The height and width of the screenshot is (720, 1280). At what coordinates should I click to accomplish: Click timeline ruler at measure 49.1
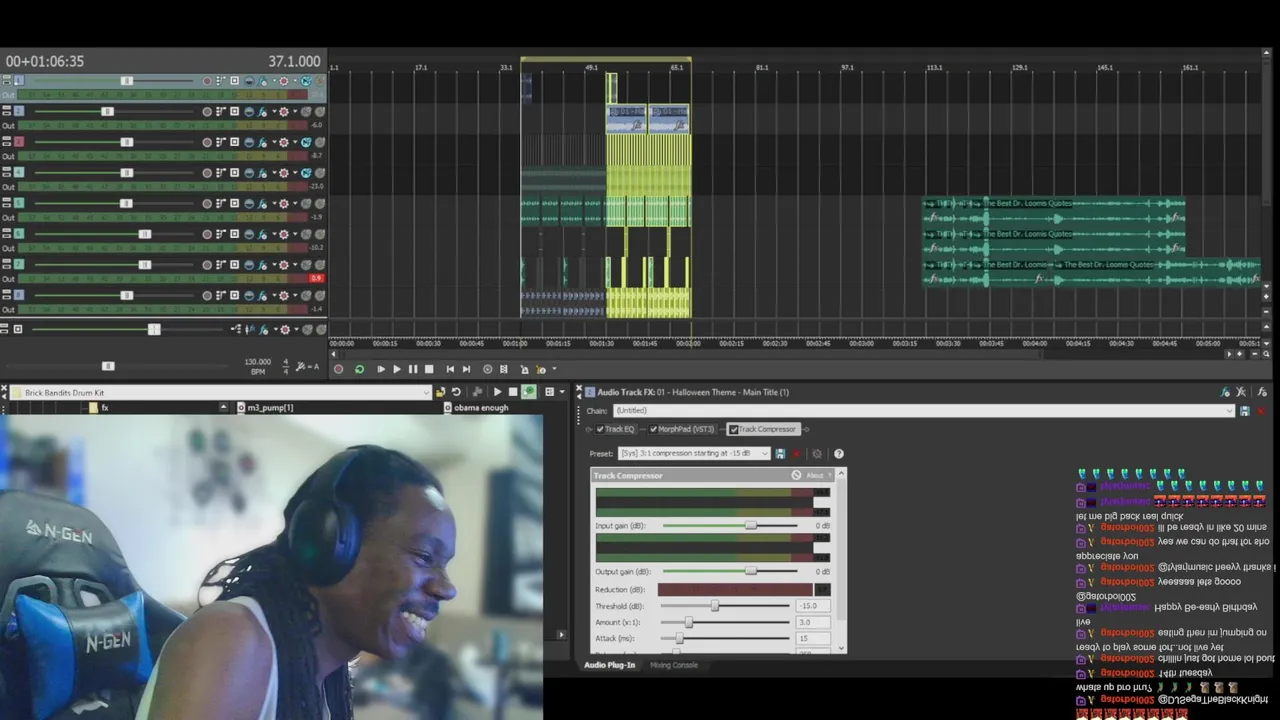tap(592, 67)
